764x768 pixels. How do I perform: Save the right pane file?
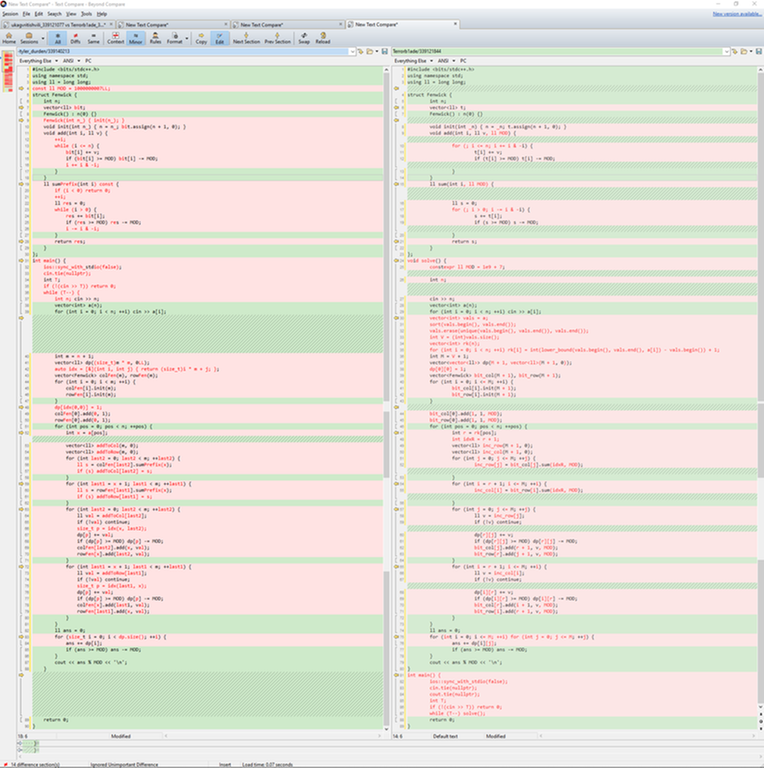[759, 50]
